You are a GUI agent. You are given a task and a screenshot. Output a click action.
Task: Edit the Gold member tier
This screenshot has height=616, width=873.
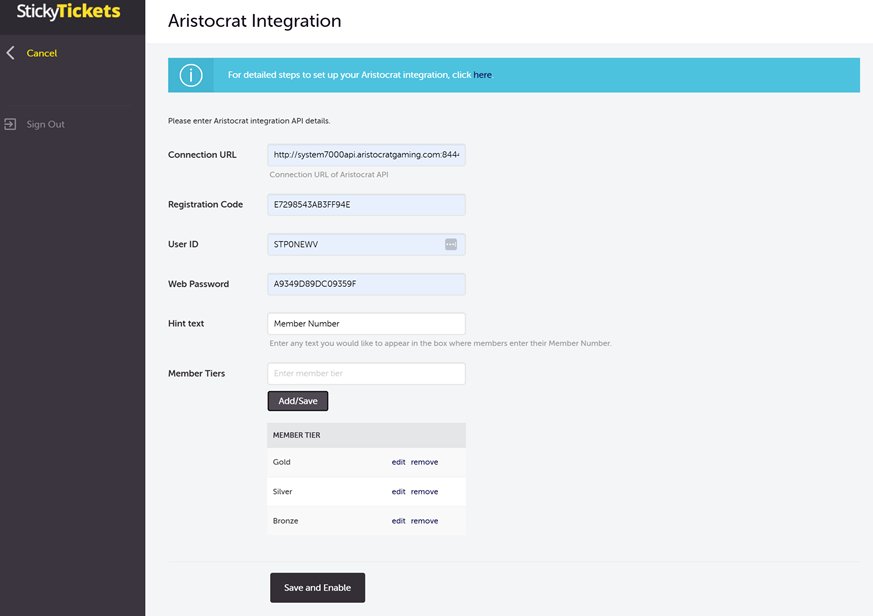(x=398, y=462)
